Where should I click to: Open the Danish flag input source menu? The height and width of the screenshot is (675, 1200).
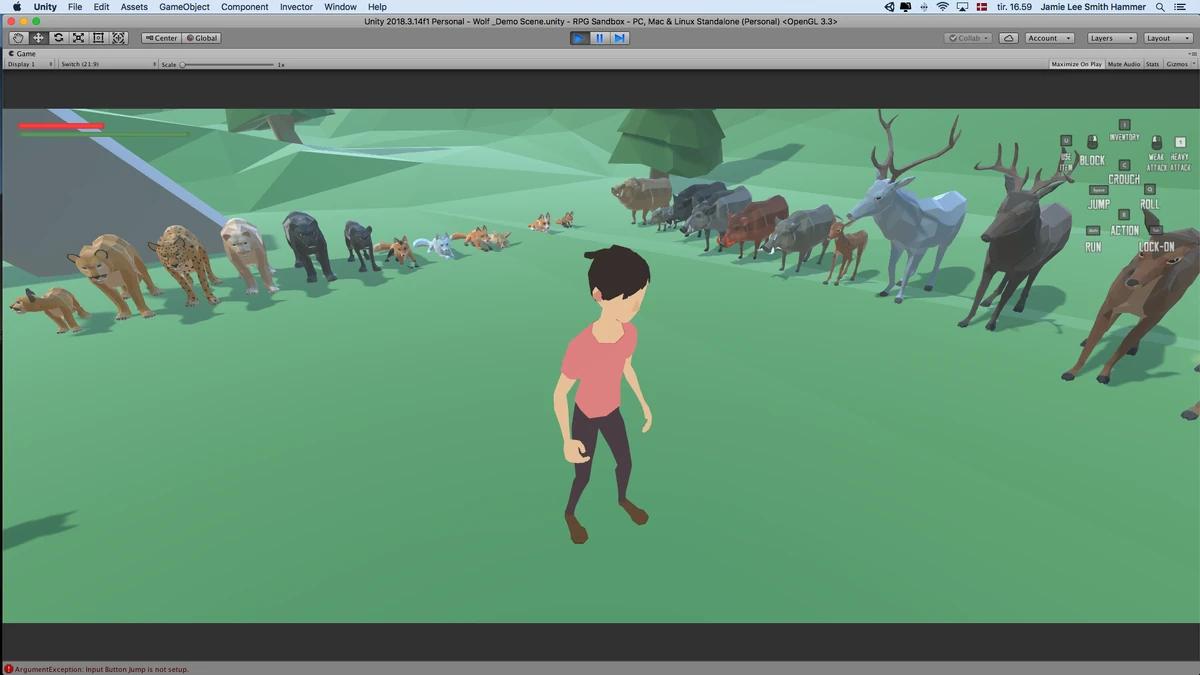[984, 7]
